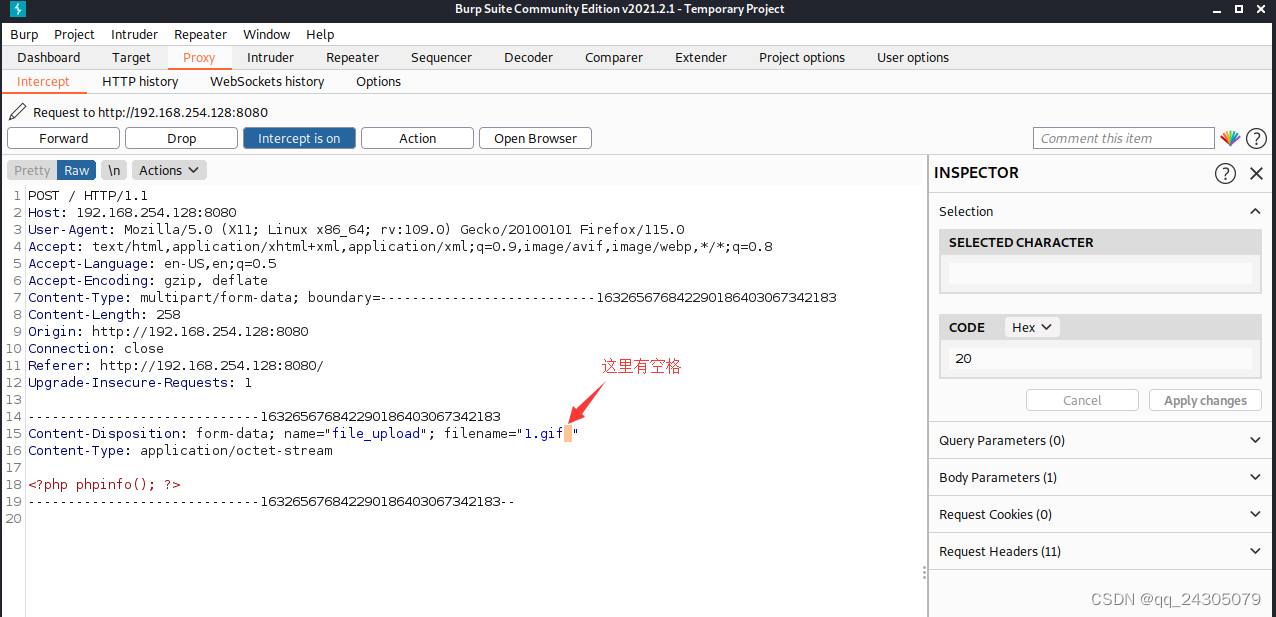Forward the intercepted request
Screen dimensions: 1276x617
point(63,138)
